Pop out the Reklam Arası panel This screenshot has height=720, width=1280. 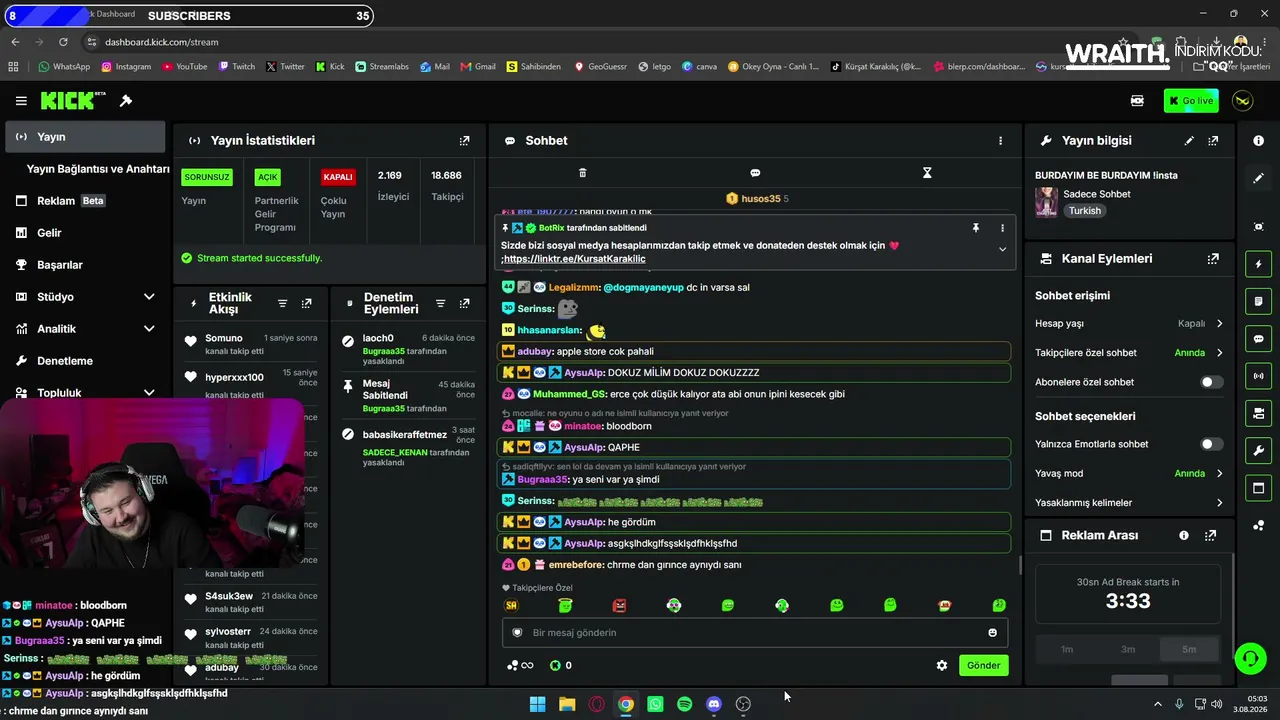coord(1211,536)
